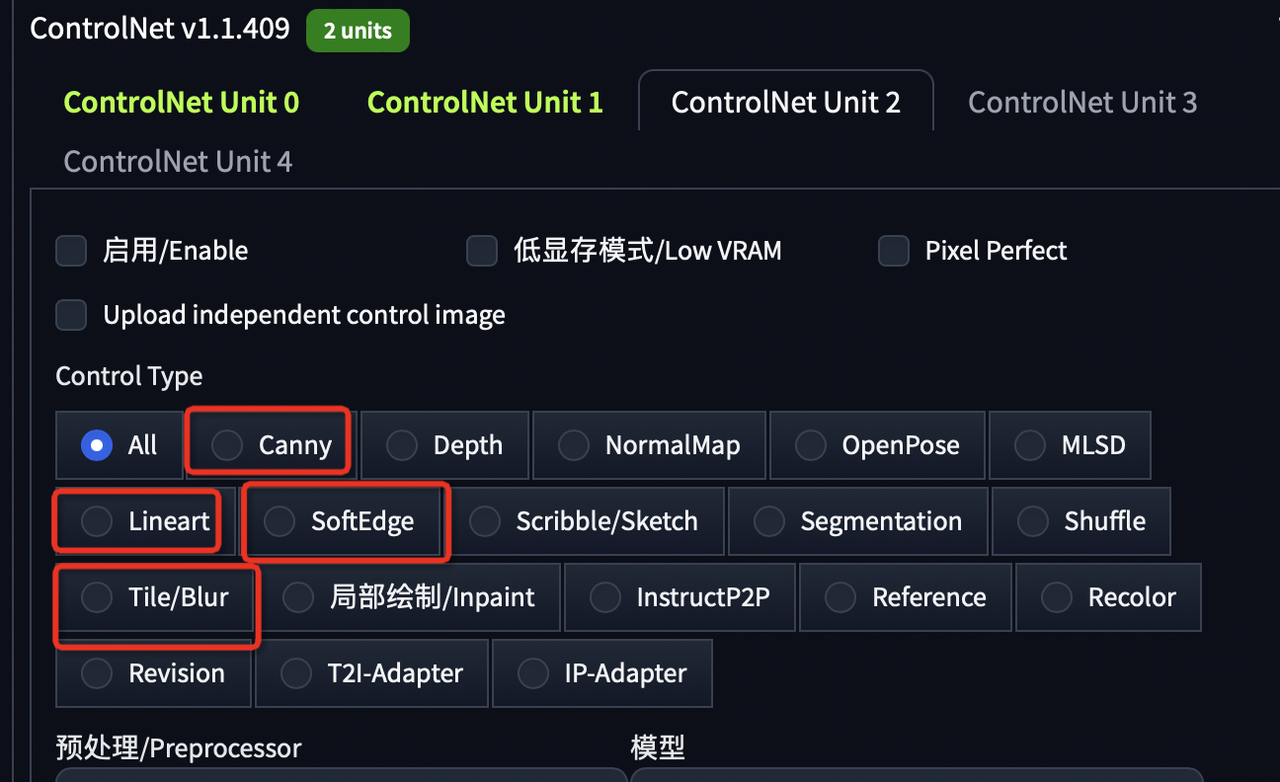Screen dimensions: 1280x782
Task: Select the ControlNet Unit 4 tab
Action: tap(178, 162)
